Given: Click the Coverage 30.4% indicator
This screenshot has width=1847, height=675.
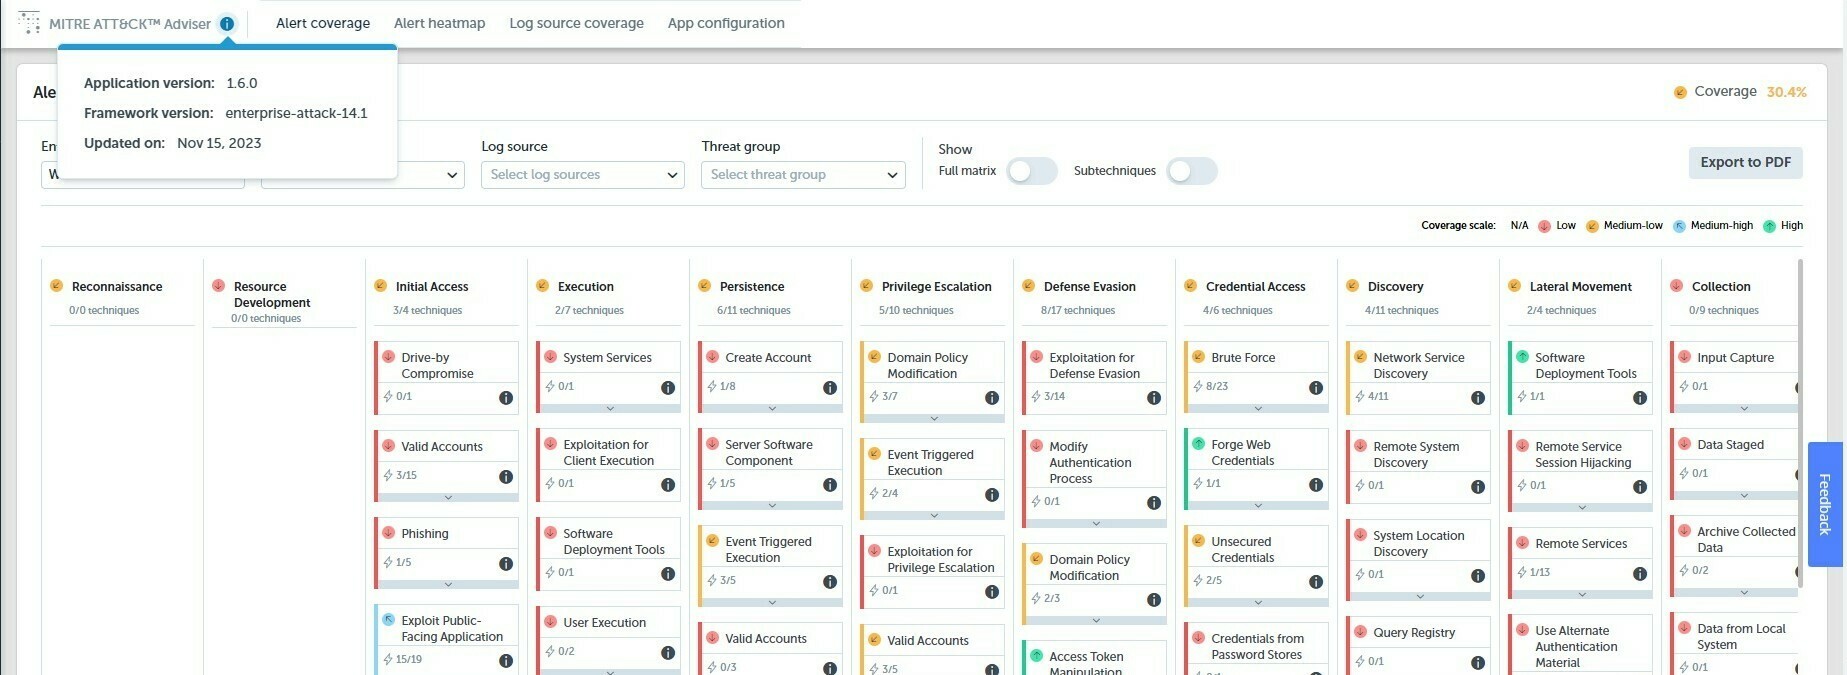Looking at the screenshot, I should click(x=1740, y=92).
